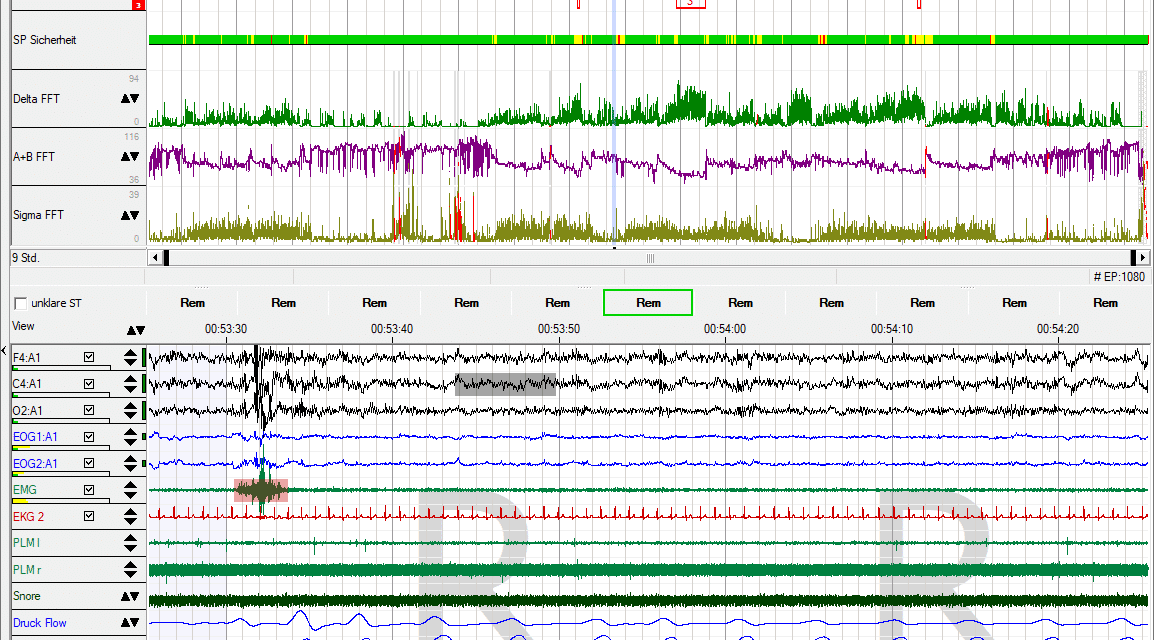
Task: Click the down arrow beside PLM r
Action: (x=130, y=574)
